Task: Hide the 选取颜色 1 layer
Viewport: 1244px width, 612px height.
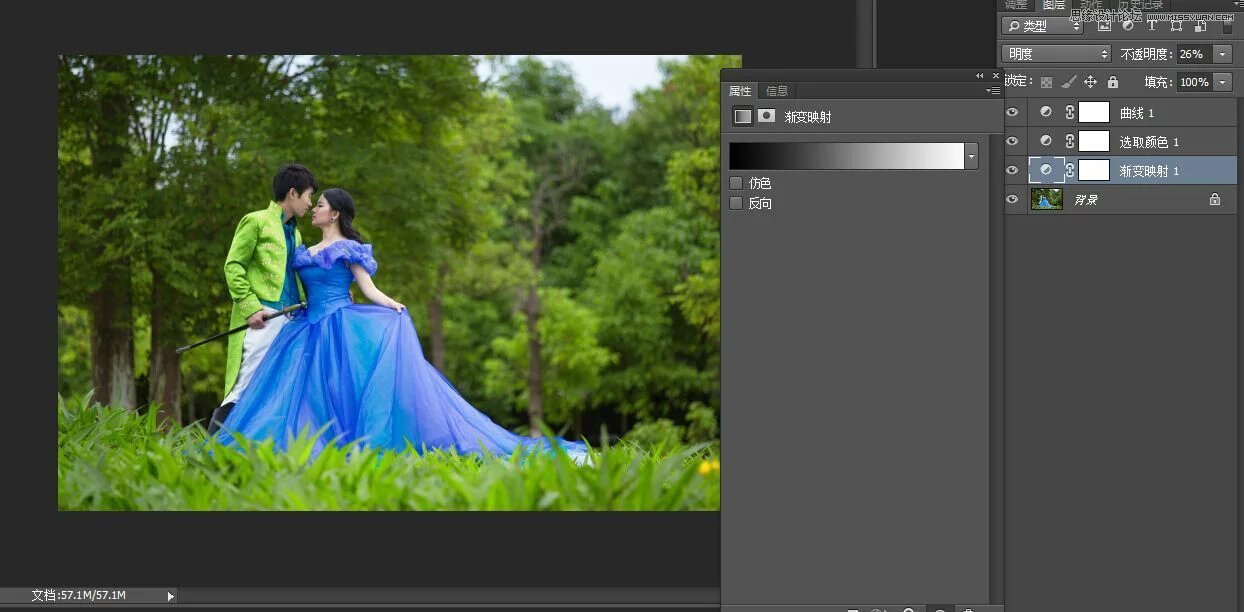Action: coord(1012,142)
